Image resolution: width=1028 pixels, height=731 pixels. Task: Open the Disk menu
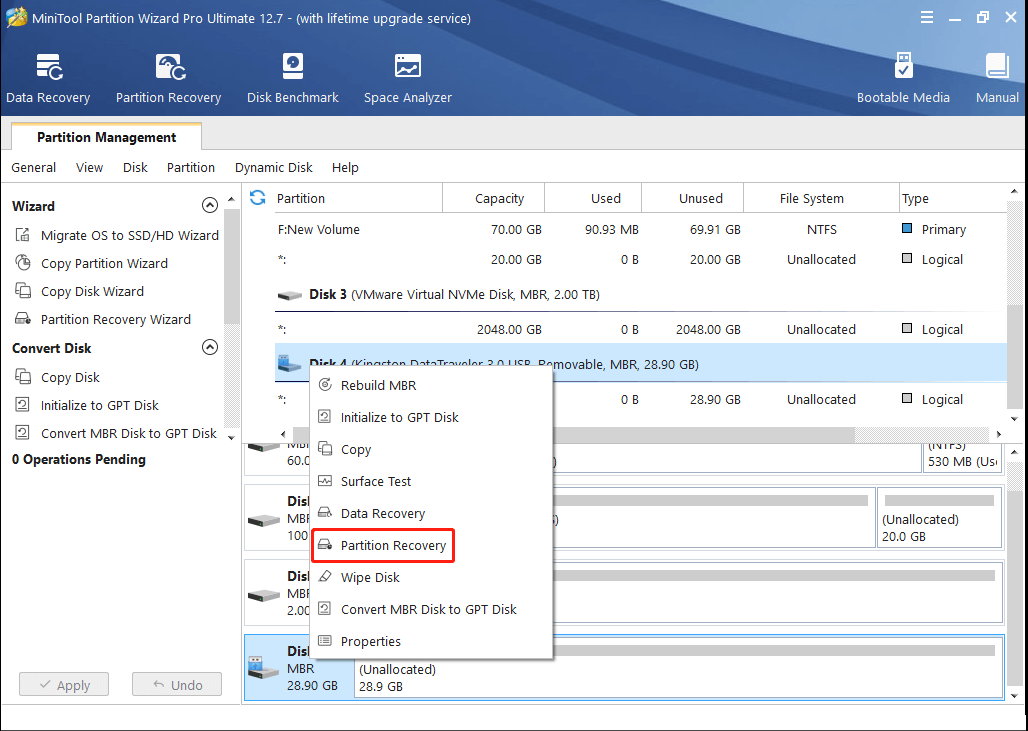point(135,167)
